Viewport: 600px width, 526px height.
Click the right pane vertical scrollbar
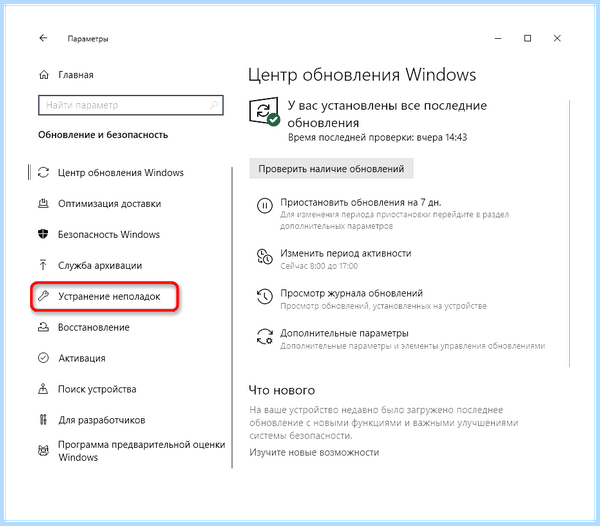click(569, 233)
